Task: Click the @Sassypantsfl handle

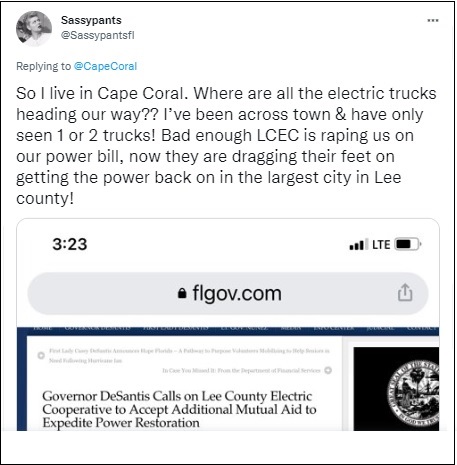Action: point(97,35)
